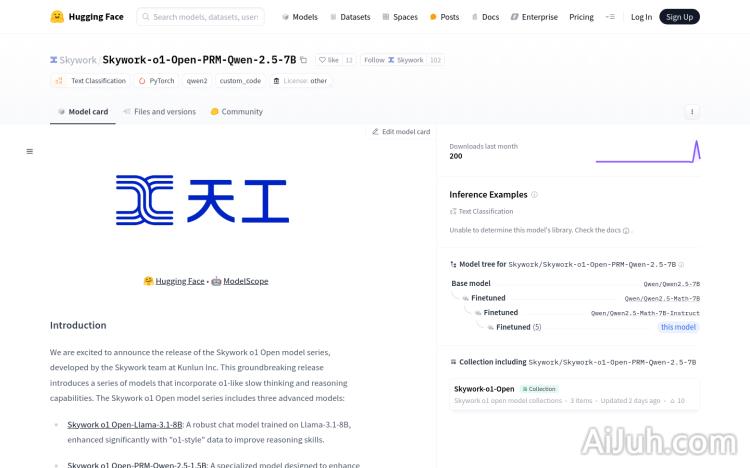Click the Edit model card pencil icon
Image resolution: width=750 pixels, height=468 pixels.
coord(376,132)
